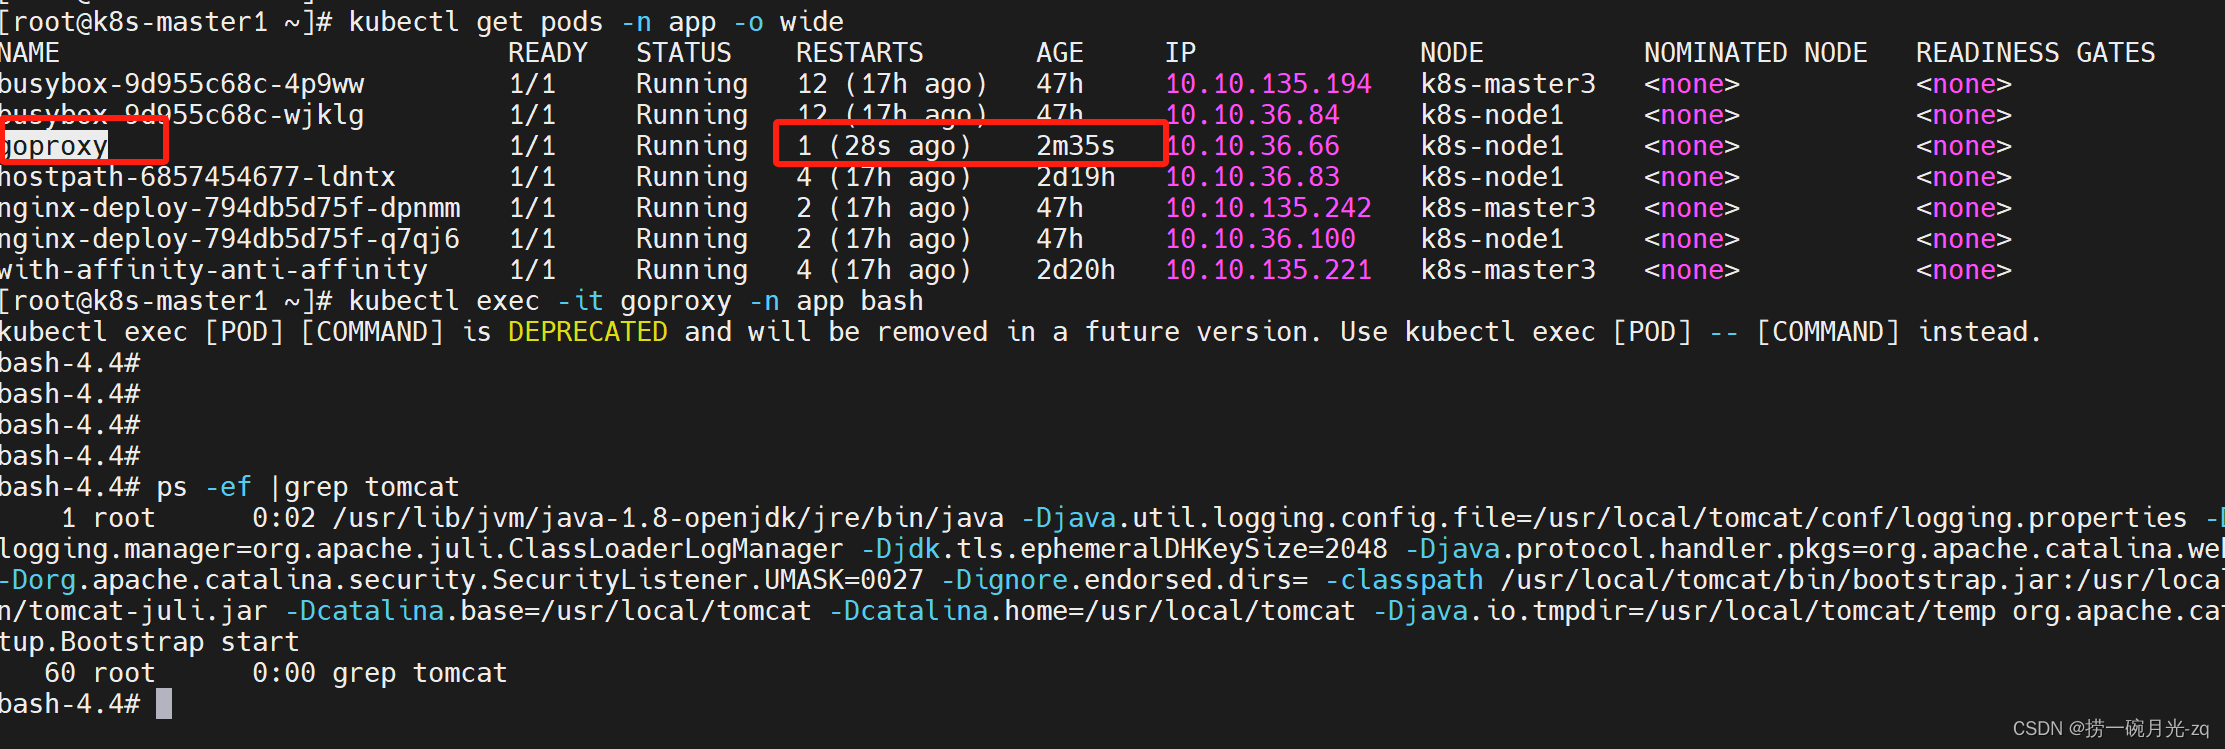The height and width of the screenshot is (749, 2225).
Task: Click the 'kubectl get pods' command line
Action: point(596,22)
